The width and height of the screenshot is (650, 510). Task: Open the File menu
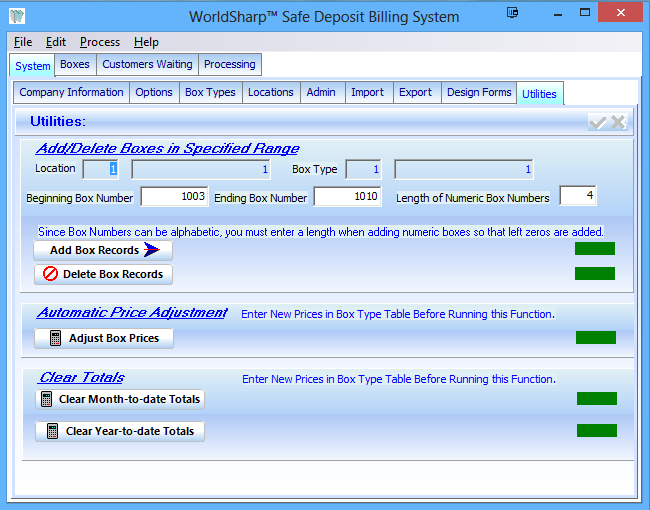(x=23, y=42)
